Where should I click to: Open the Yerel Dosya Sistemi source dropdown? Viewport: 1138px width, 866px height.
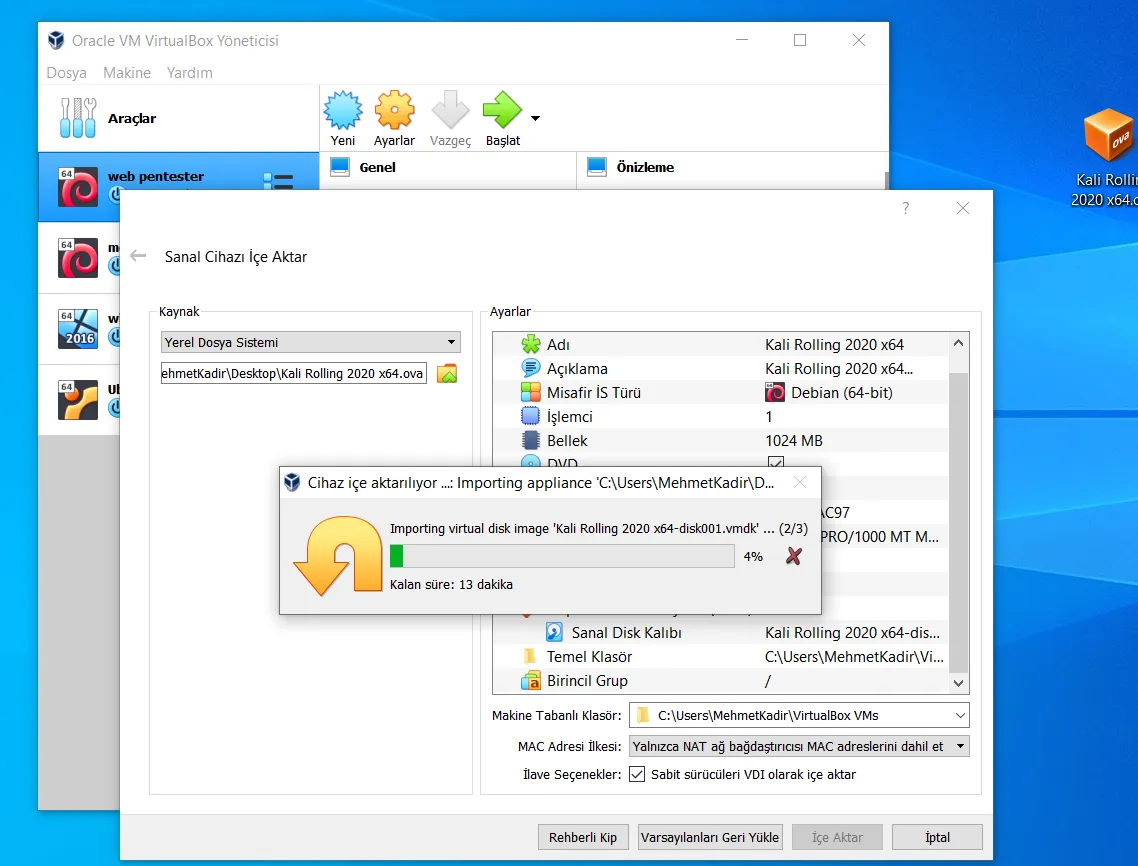coord(311,342)
